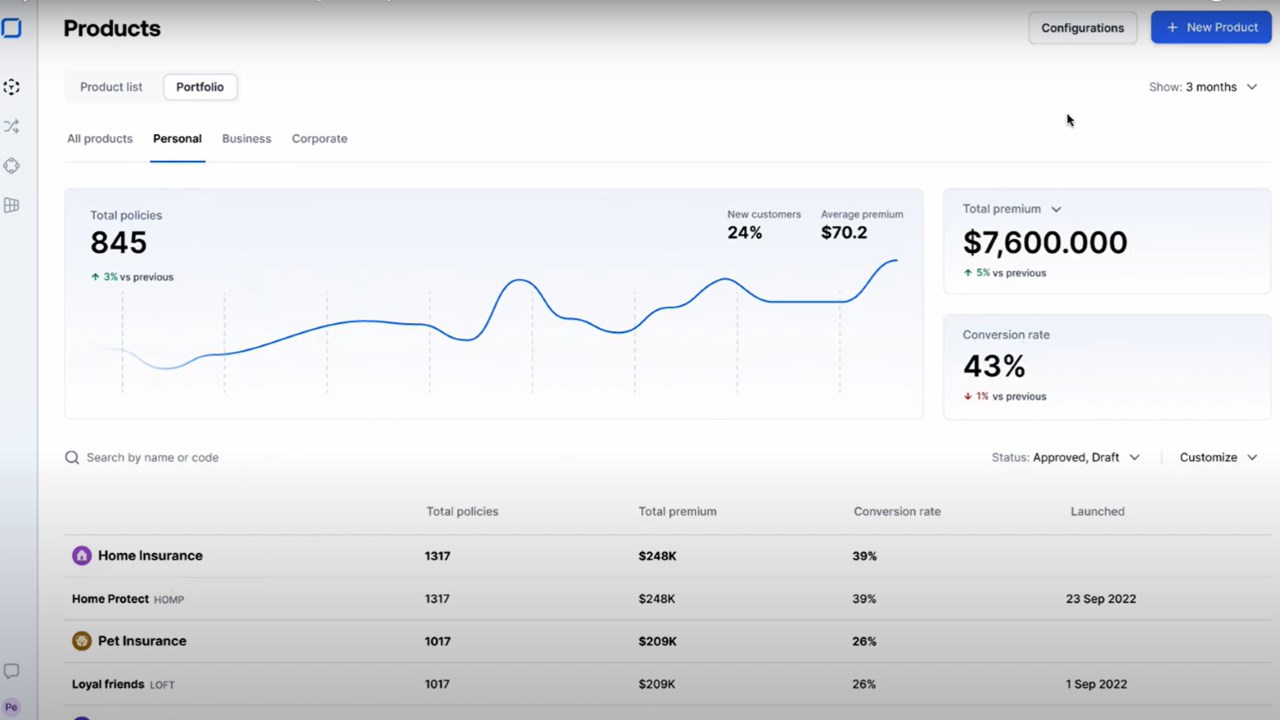
Task: Click the purple Home Insurance icon
Action: point(82,556)
